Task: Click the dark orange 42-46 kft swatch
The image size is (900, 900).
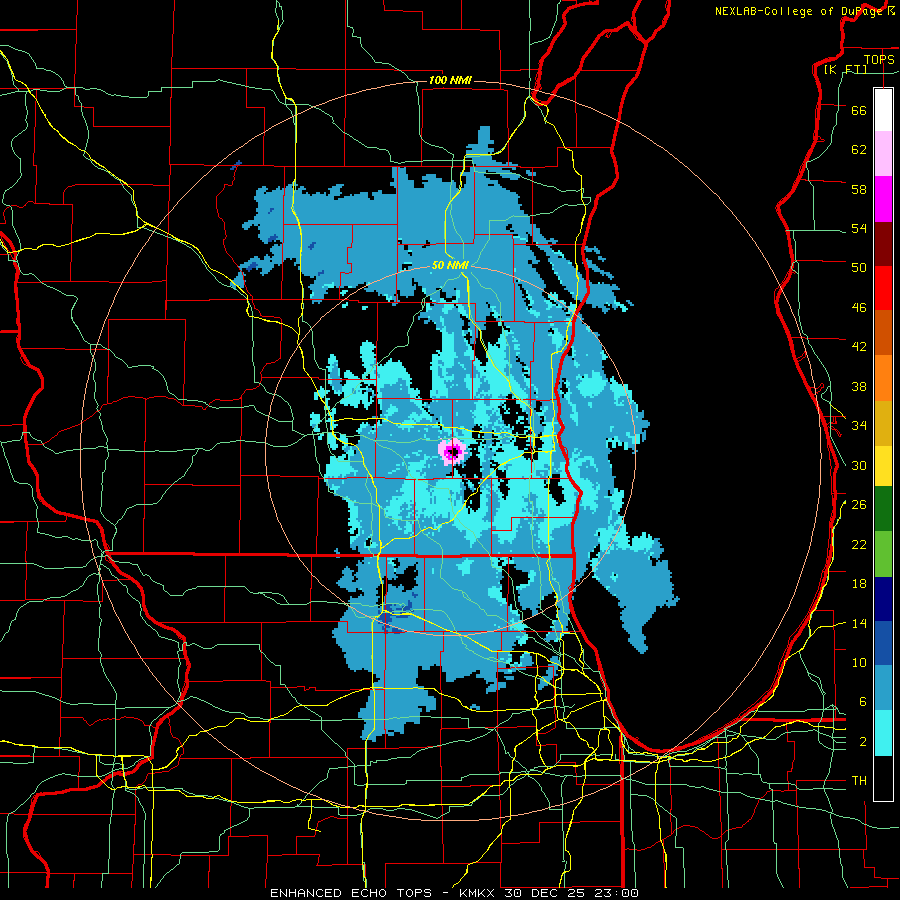Action: [883, 332]
